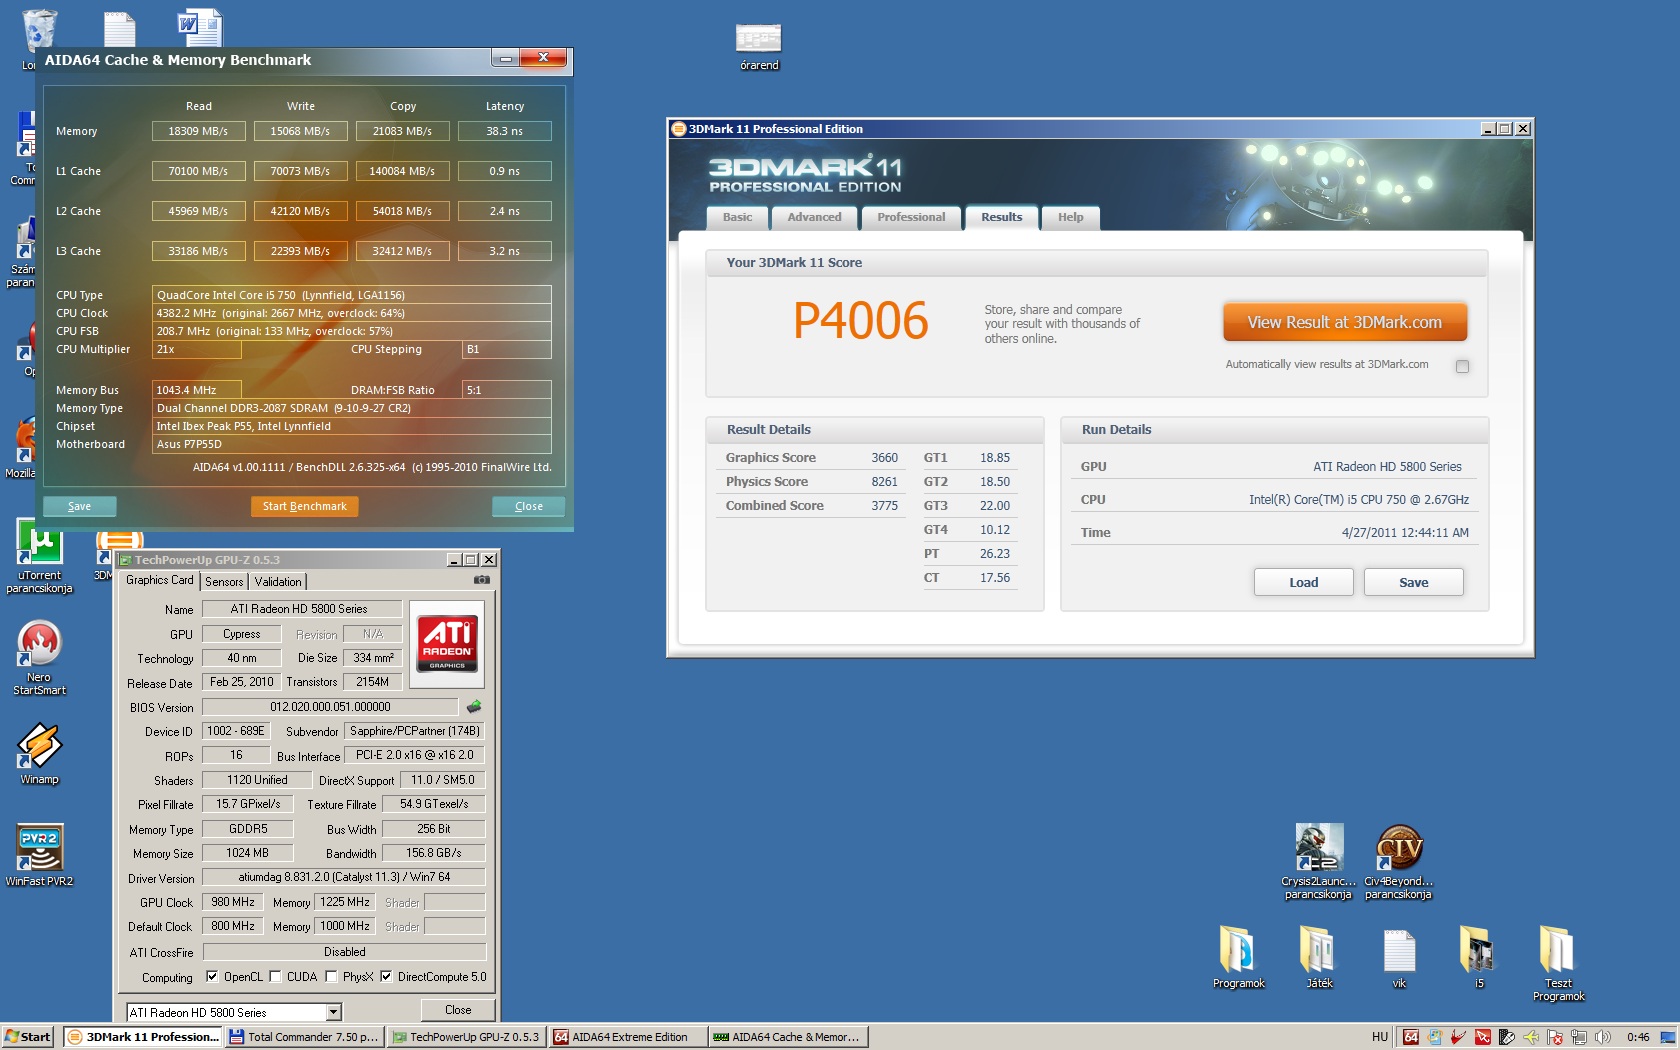Open the Teszt Programok folder
The image size is (1680, 1050).
(x=1558, y=962)
